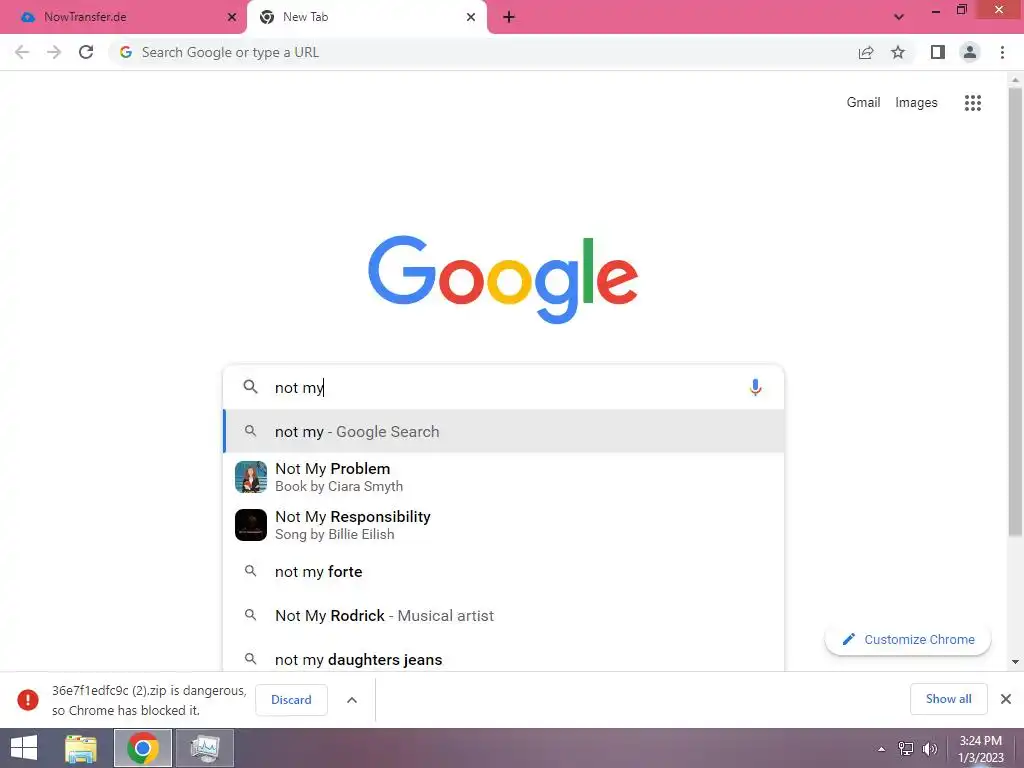Click the Google logo
This screenshot has height=768, width=1024.
point(503,280)
